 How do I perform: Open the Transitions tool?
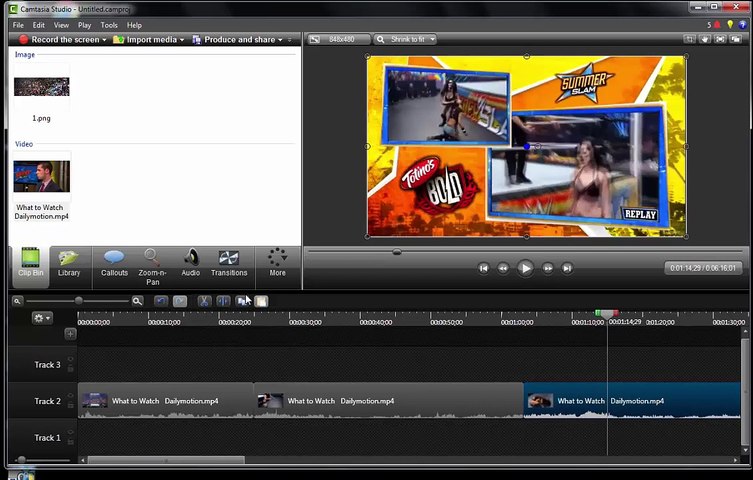click(229, 264)
